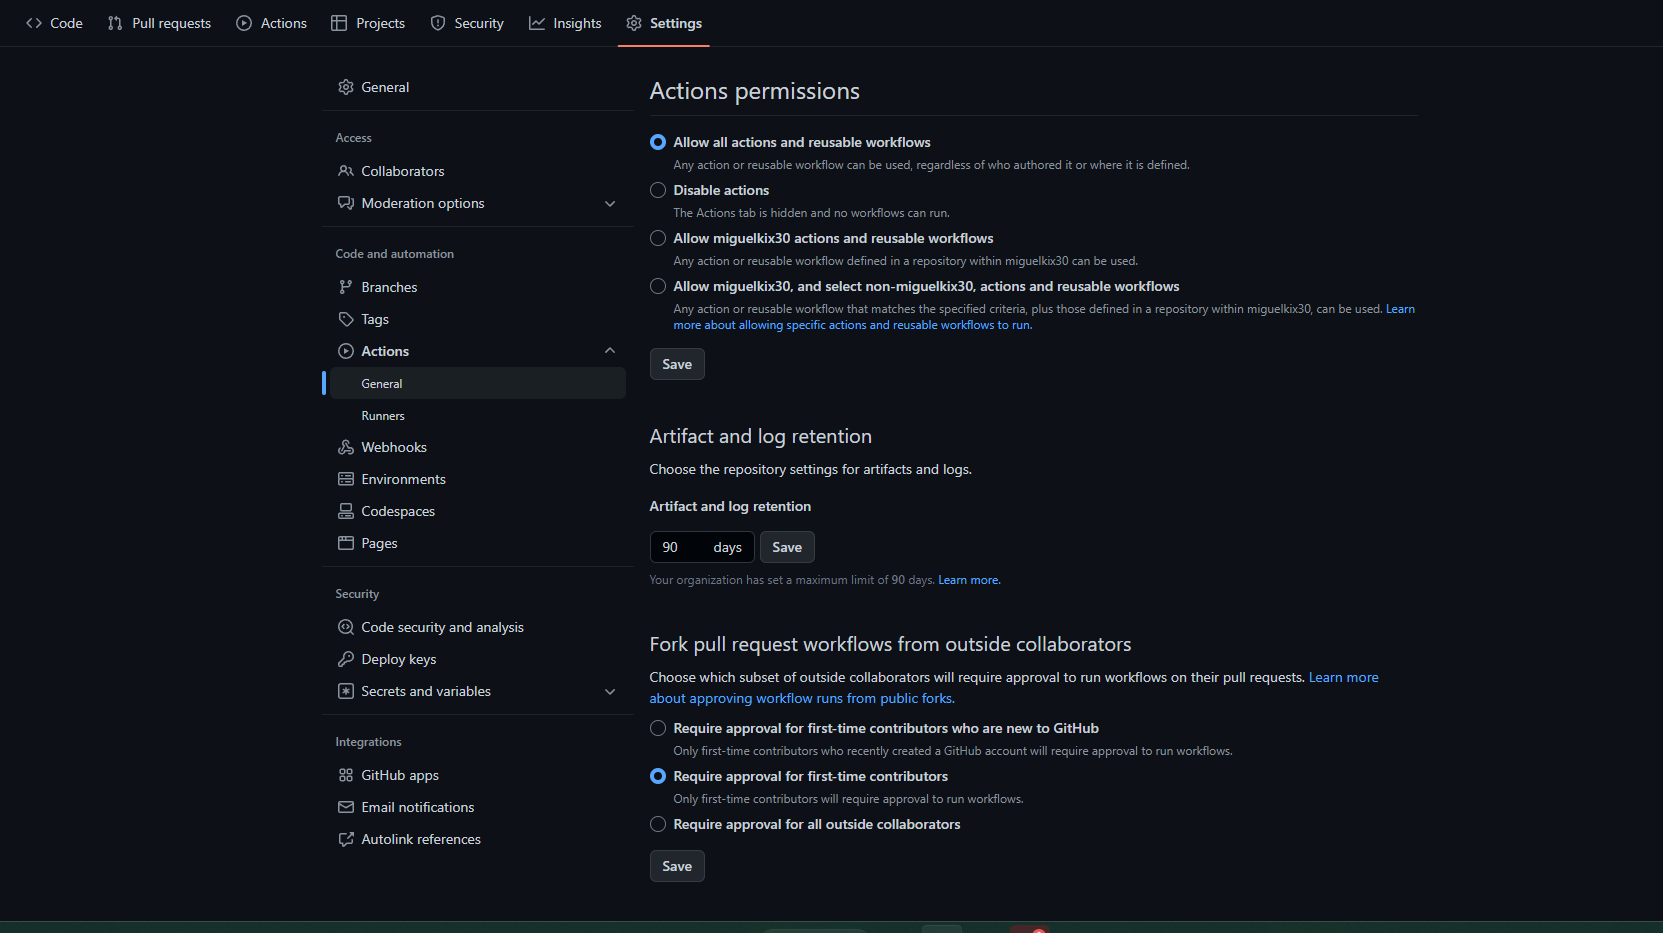The width and height of the screenshot is (1663, 933).
Task: Open Webhooks via its hook icon
Action: click(345, 447)
